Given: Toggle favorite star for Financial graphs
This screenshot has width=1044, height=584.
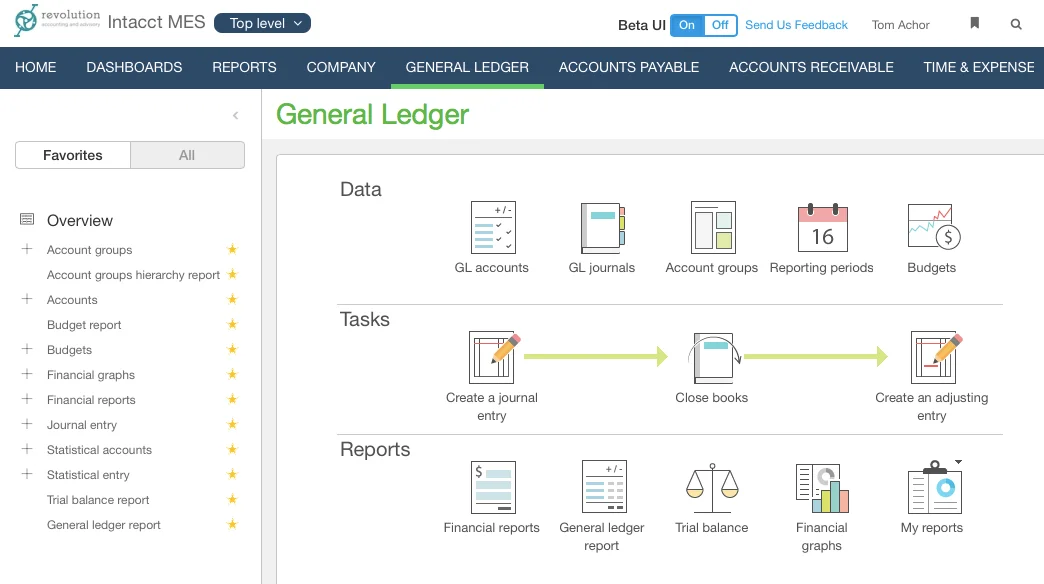Looking at the screenshot, I should [232, 374].
